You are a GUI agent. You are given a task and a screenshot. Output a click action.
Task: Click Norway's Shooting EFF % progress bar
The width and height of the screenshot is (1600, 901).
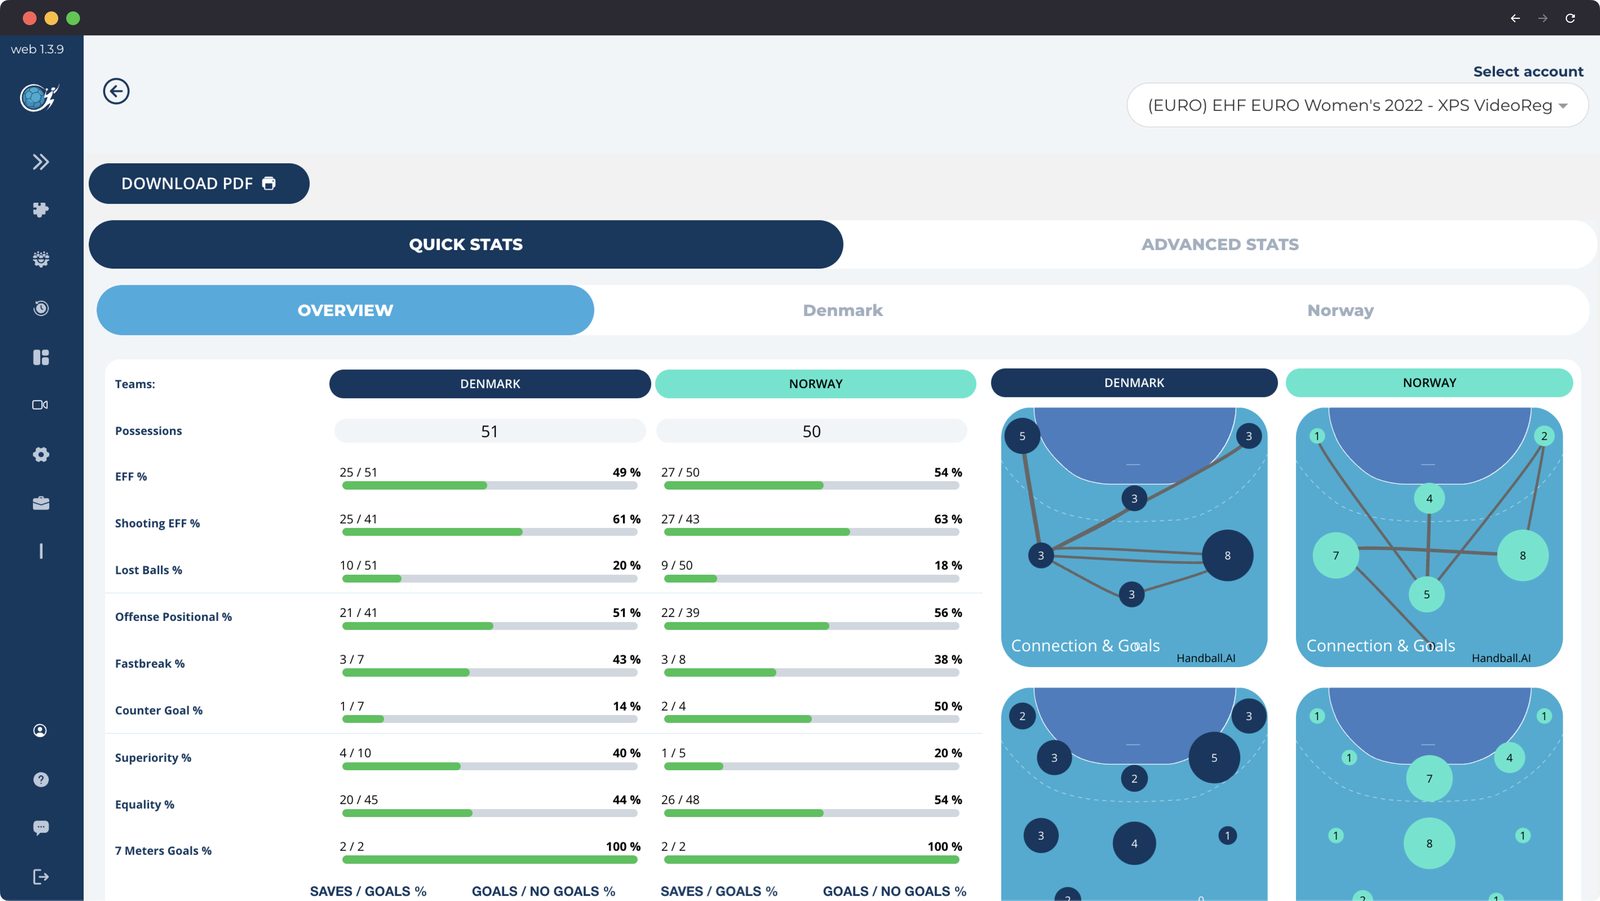click(810, 532)
